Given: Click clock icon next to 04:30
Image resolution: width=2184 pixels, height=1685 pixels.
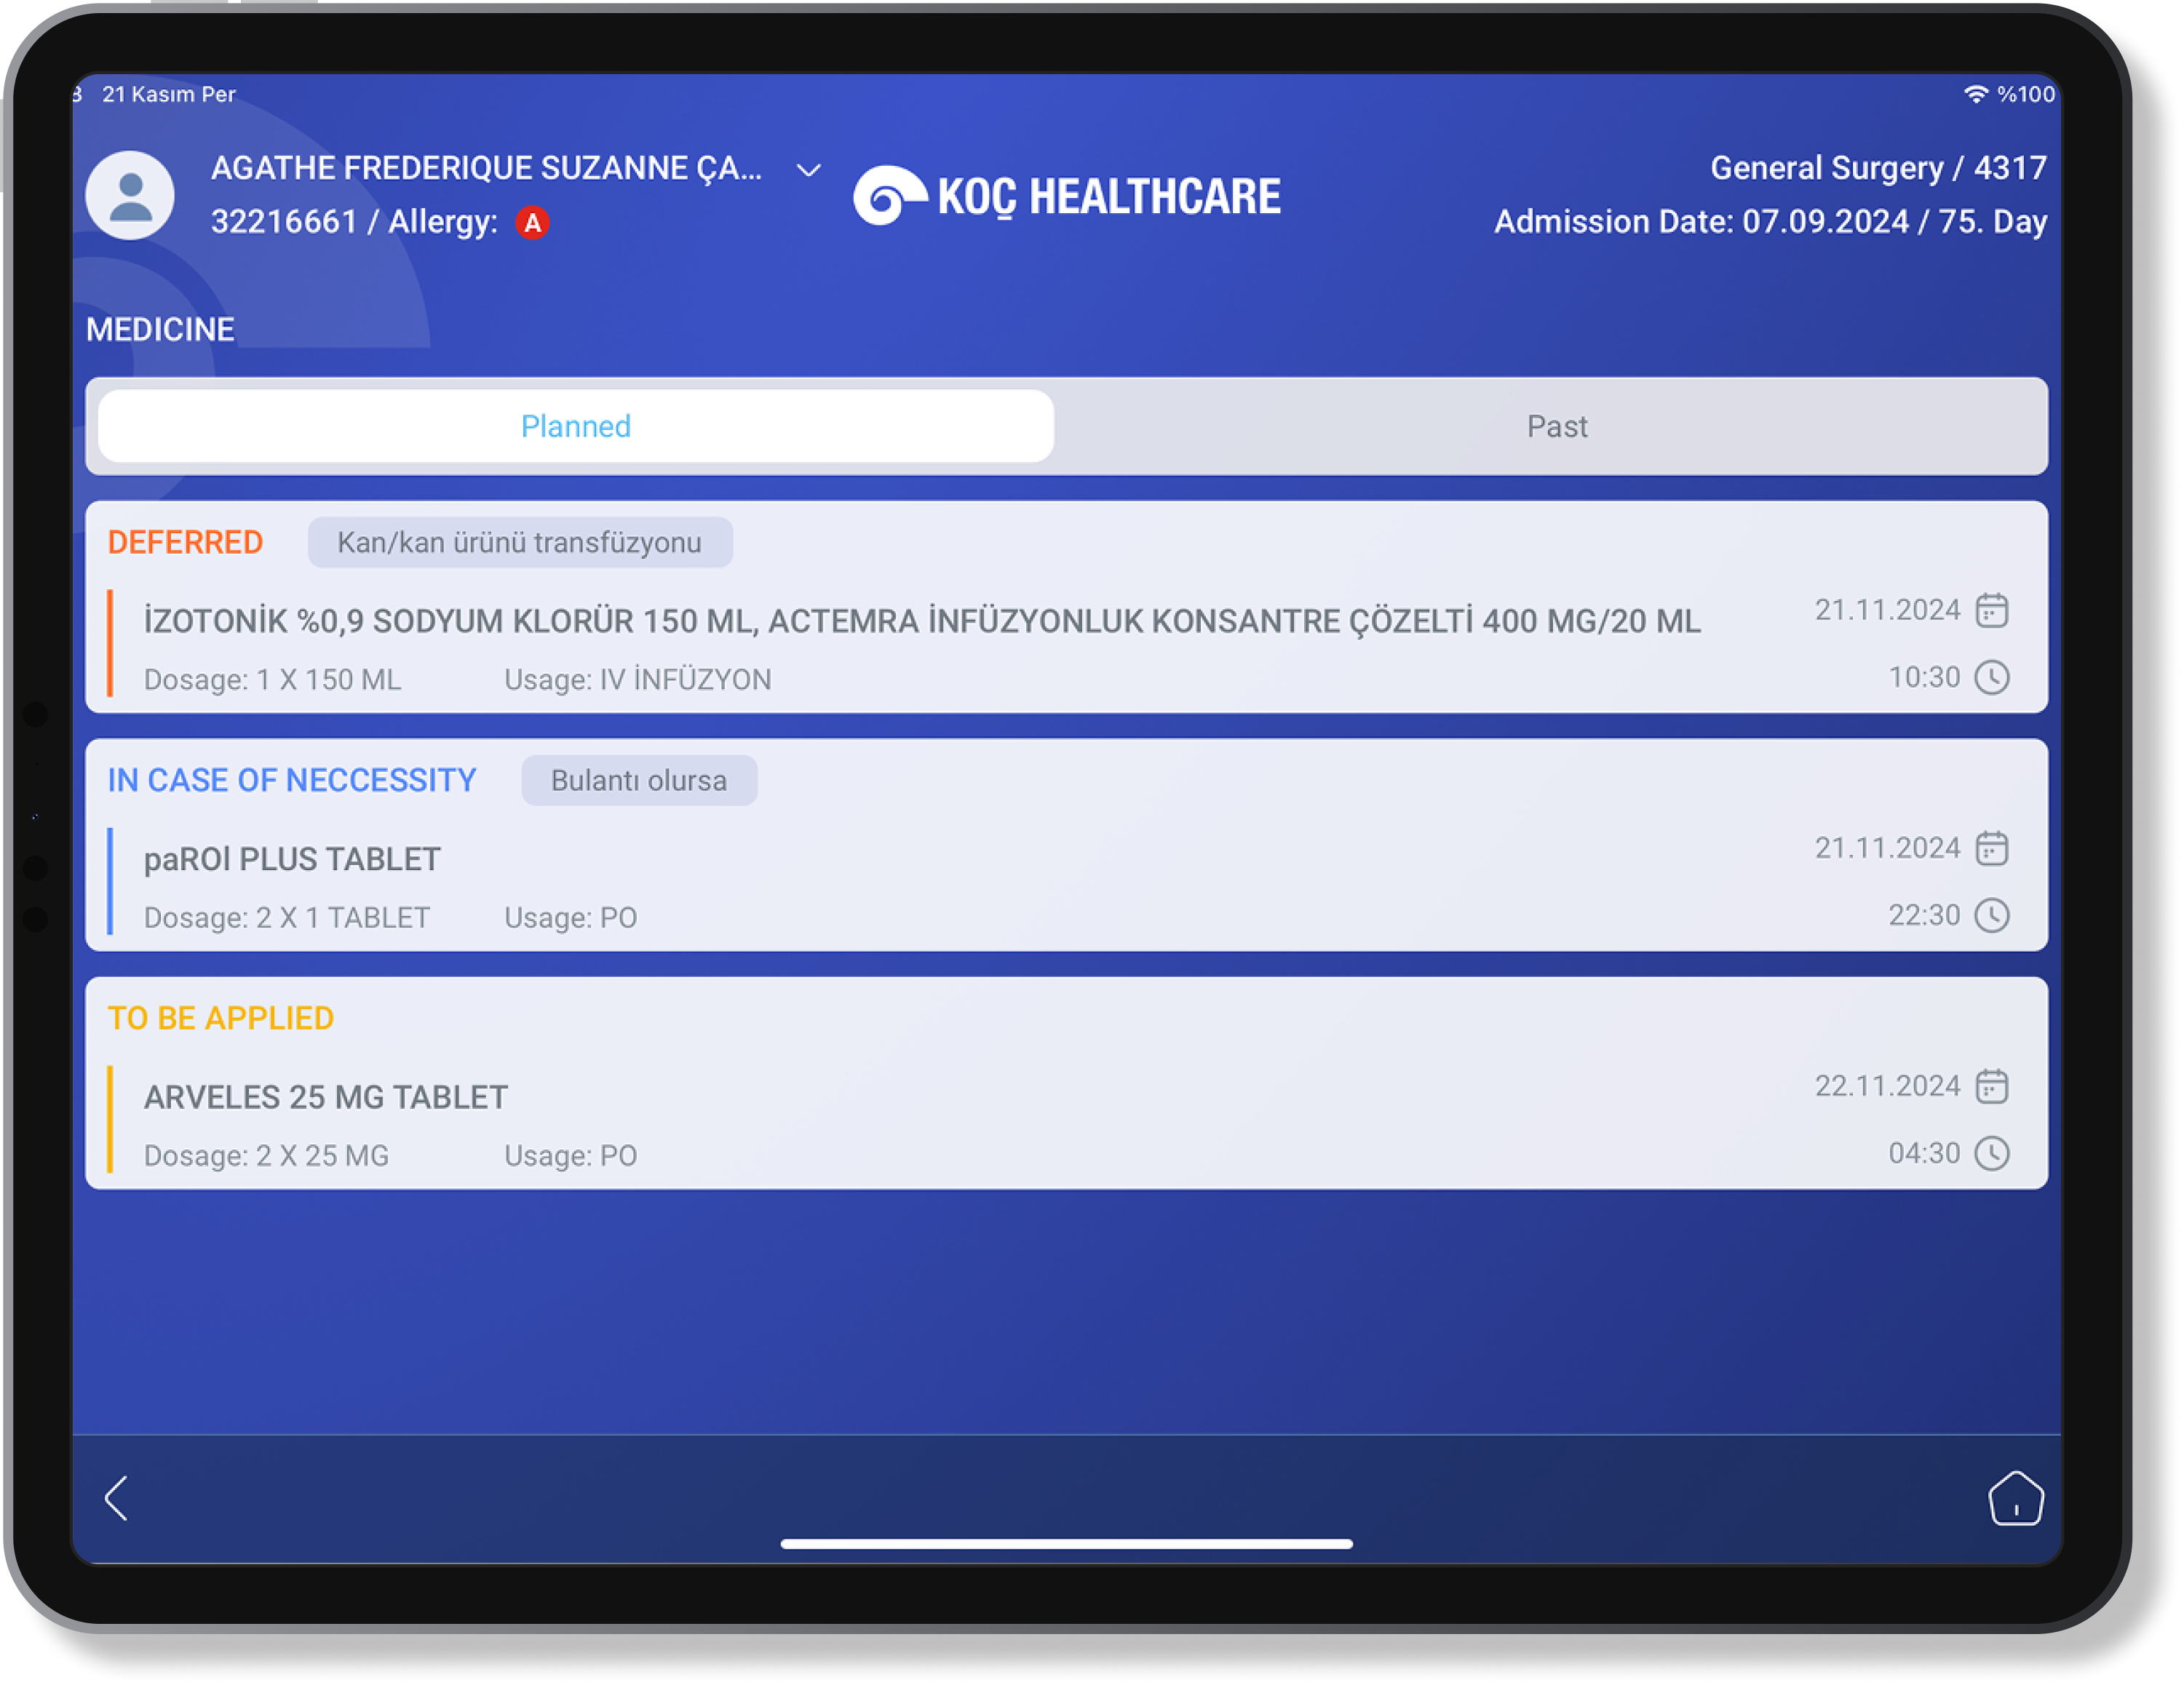Looking at the screenshot, I should [x=1991, y=1154].
